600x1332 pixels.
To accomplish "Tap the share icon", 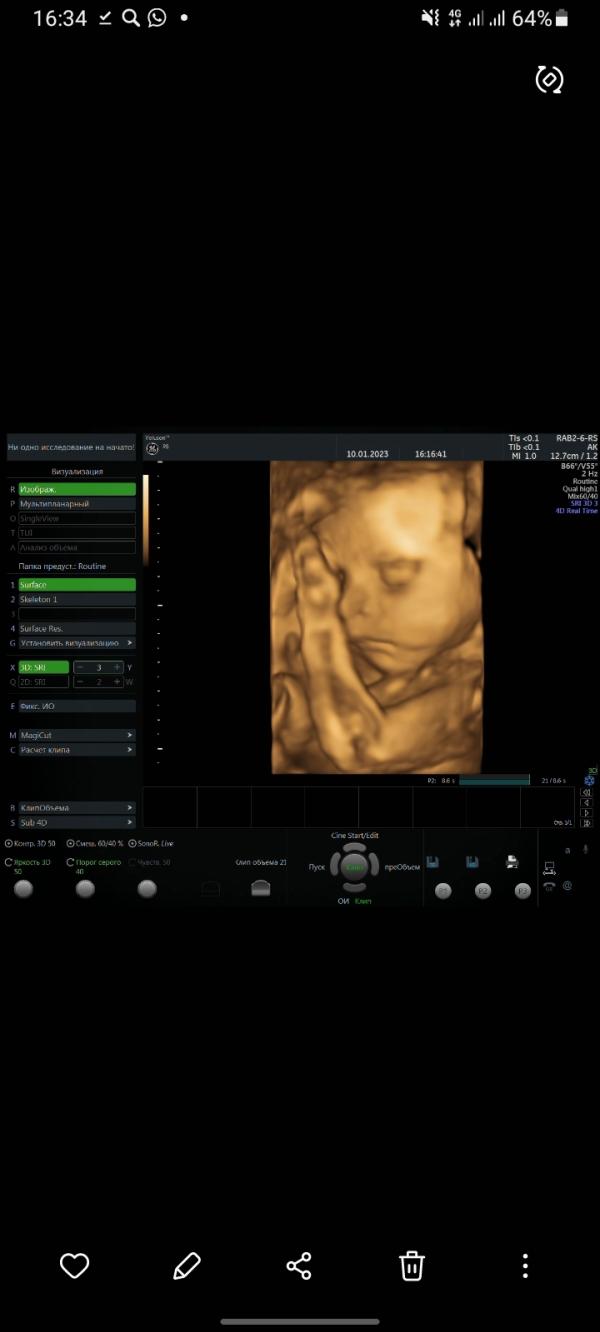I will (x=299, y=1265).
